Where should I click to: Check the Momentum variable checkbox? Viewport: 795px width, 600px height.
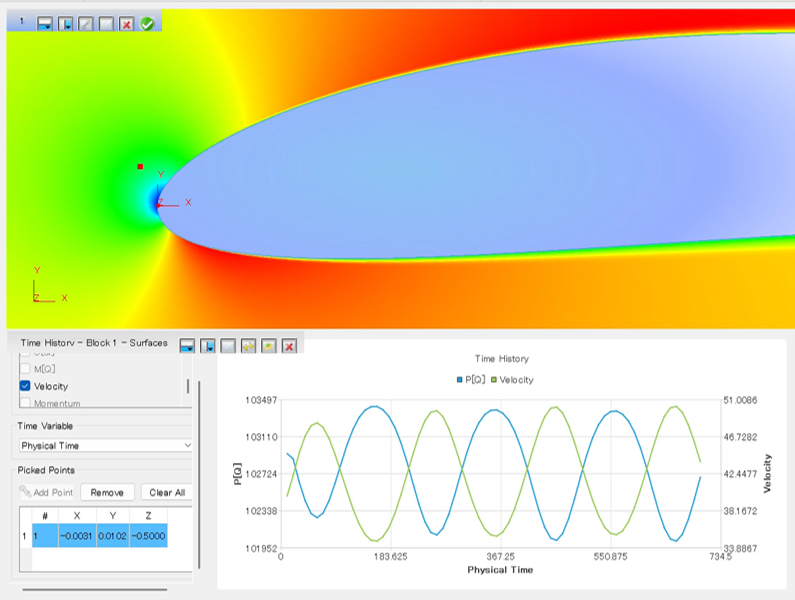[x=25, y=403]
